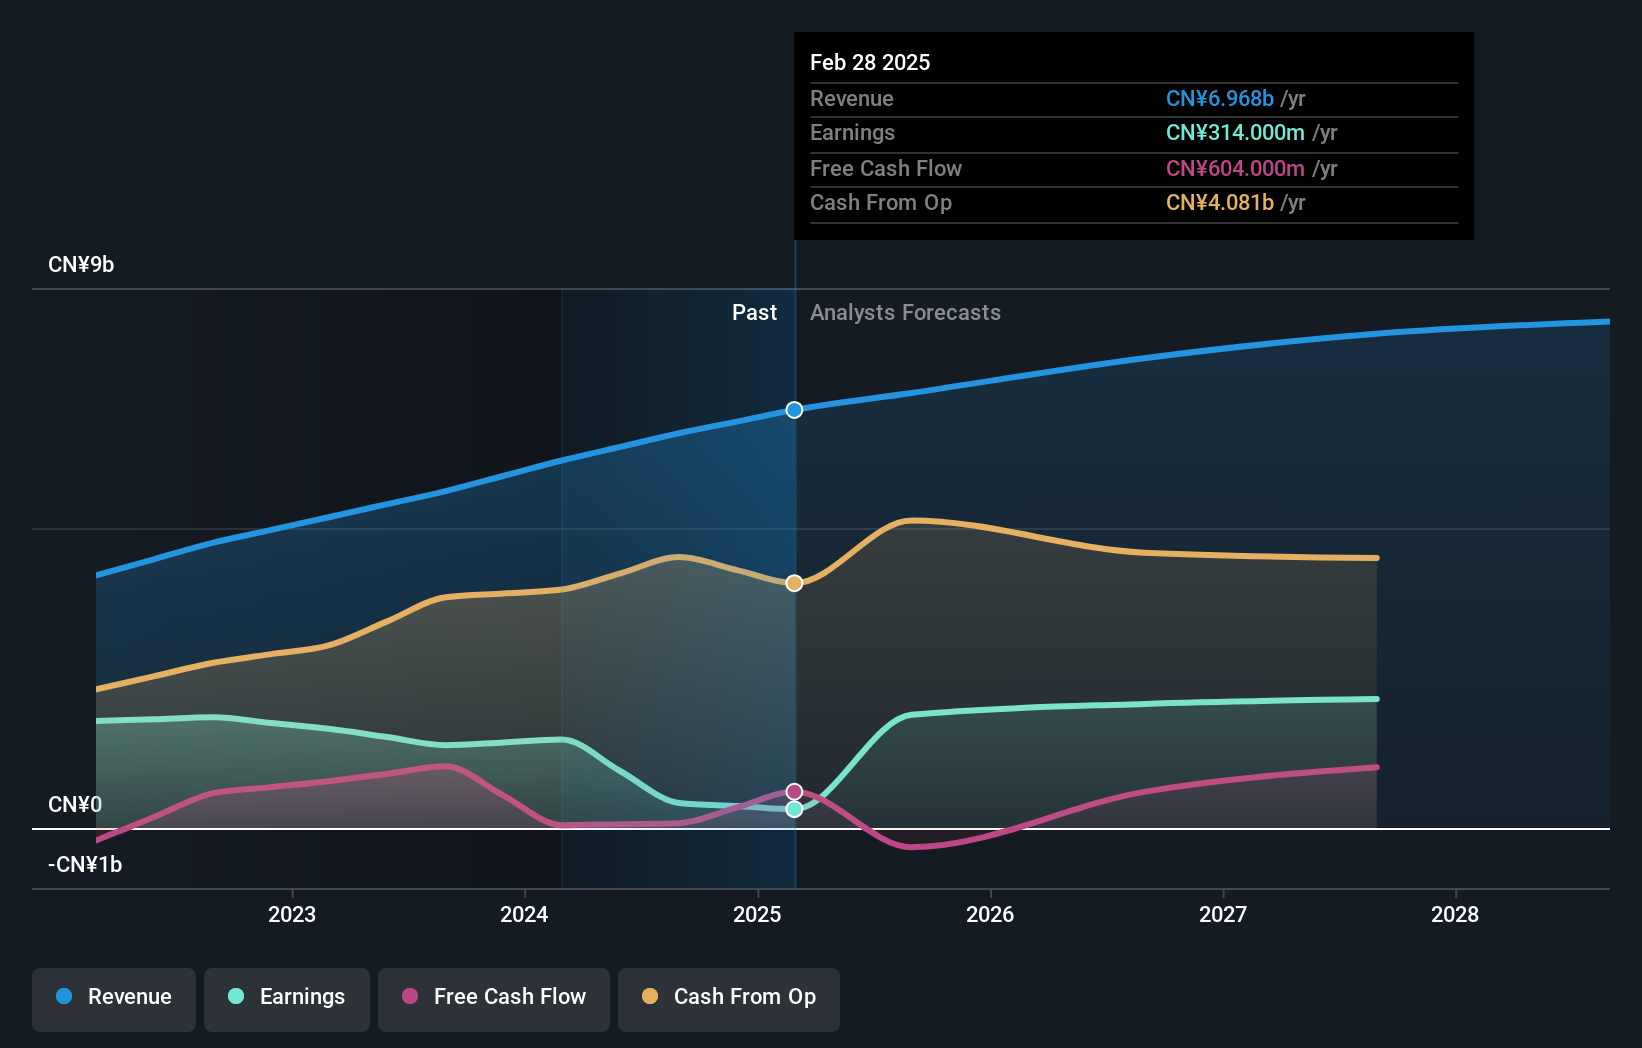Toggle the Cash From Op series visibility
The width and height of the screenshot is (1642, 1048).
tap(728, 999)
